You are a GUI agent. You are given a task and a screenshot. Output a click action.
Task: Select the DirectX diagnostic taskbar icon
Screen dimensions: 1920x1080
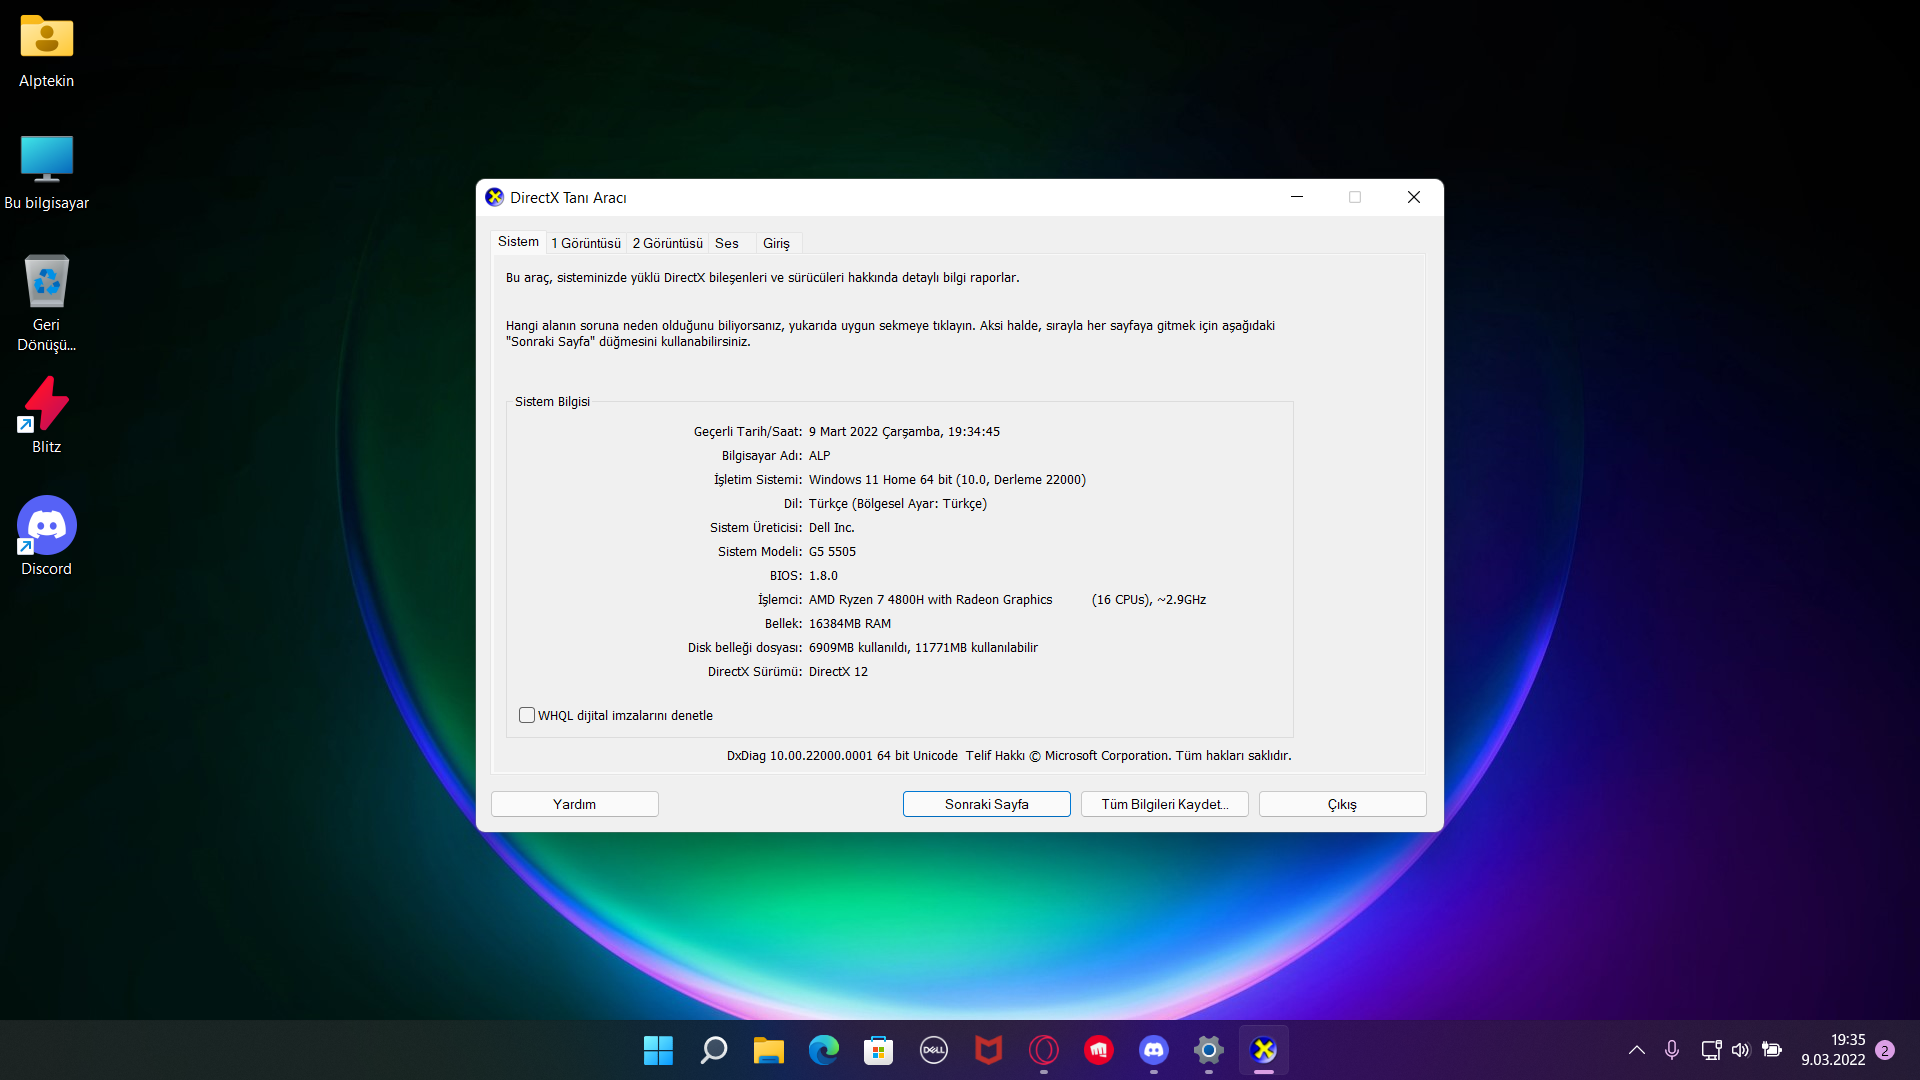click(x=1264, y=1050)
